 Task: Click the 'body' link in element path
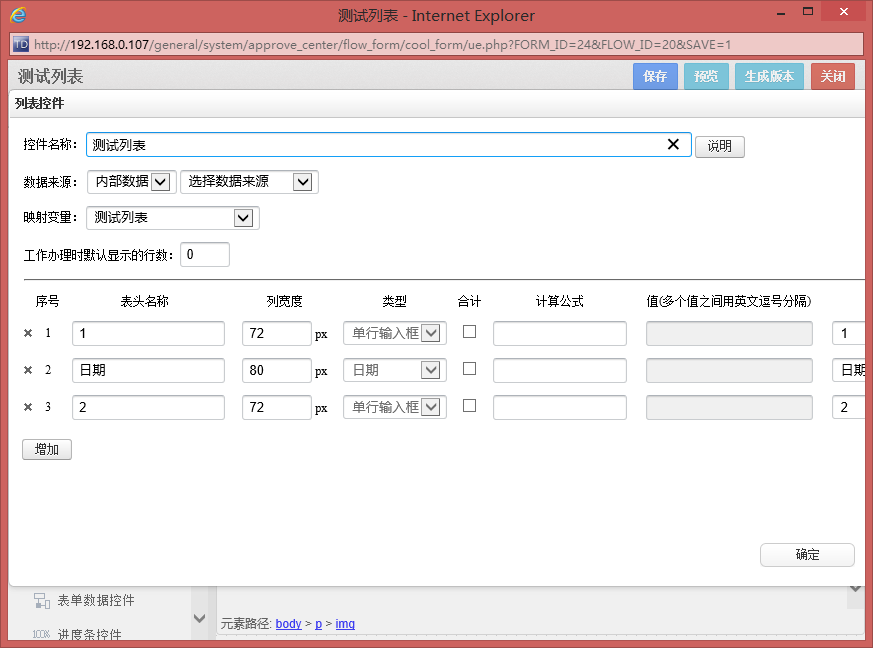(x=288, y=624)
